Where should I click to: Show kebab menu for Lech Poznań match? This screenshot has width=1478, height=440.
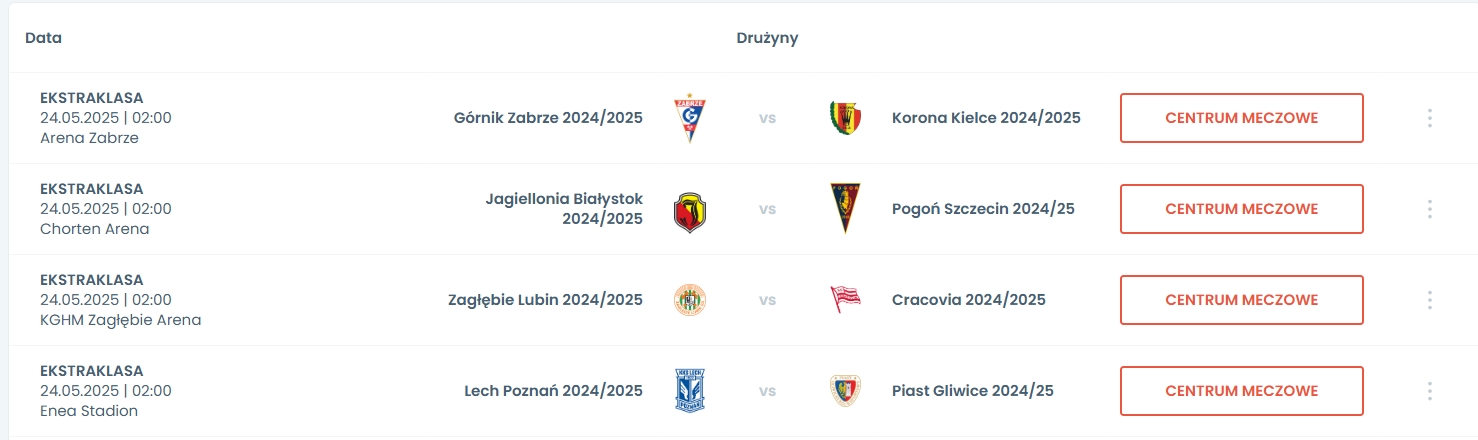[x=1430, y=391]
